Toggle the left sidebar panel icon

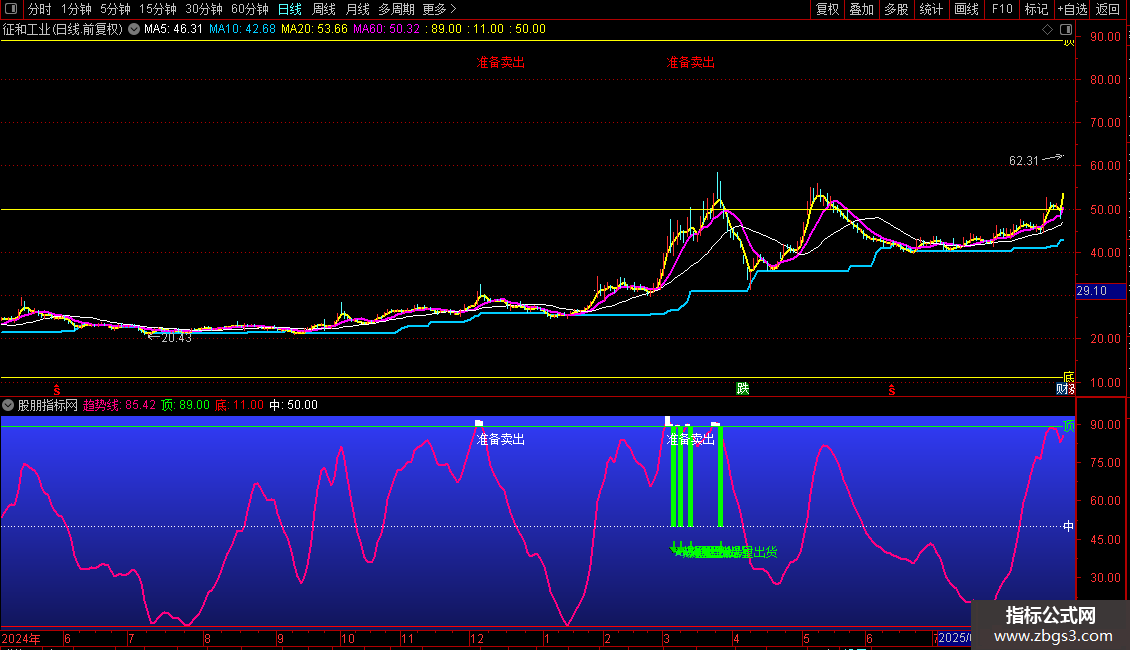pos(10,9)
